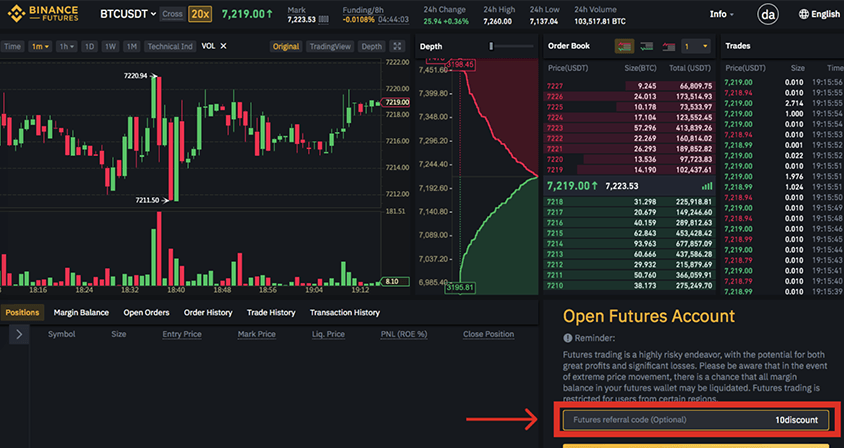This screenshot has height=448, width=844.
Task: Select the Time chart view
Action: 12,46
